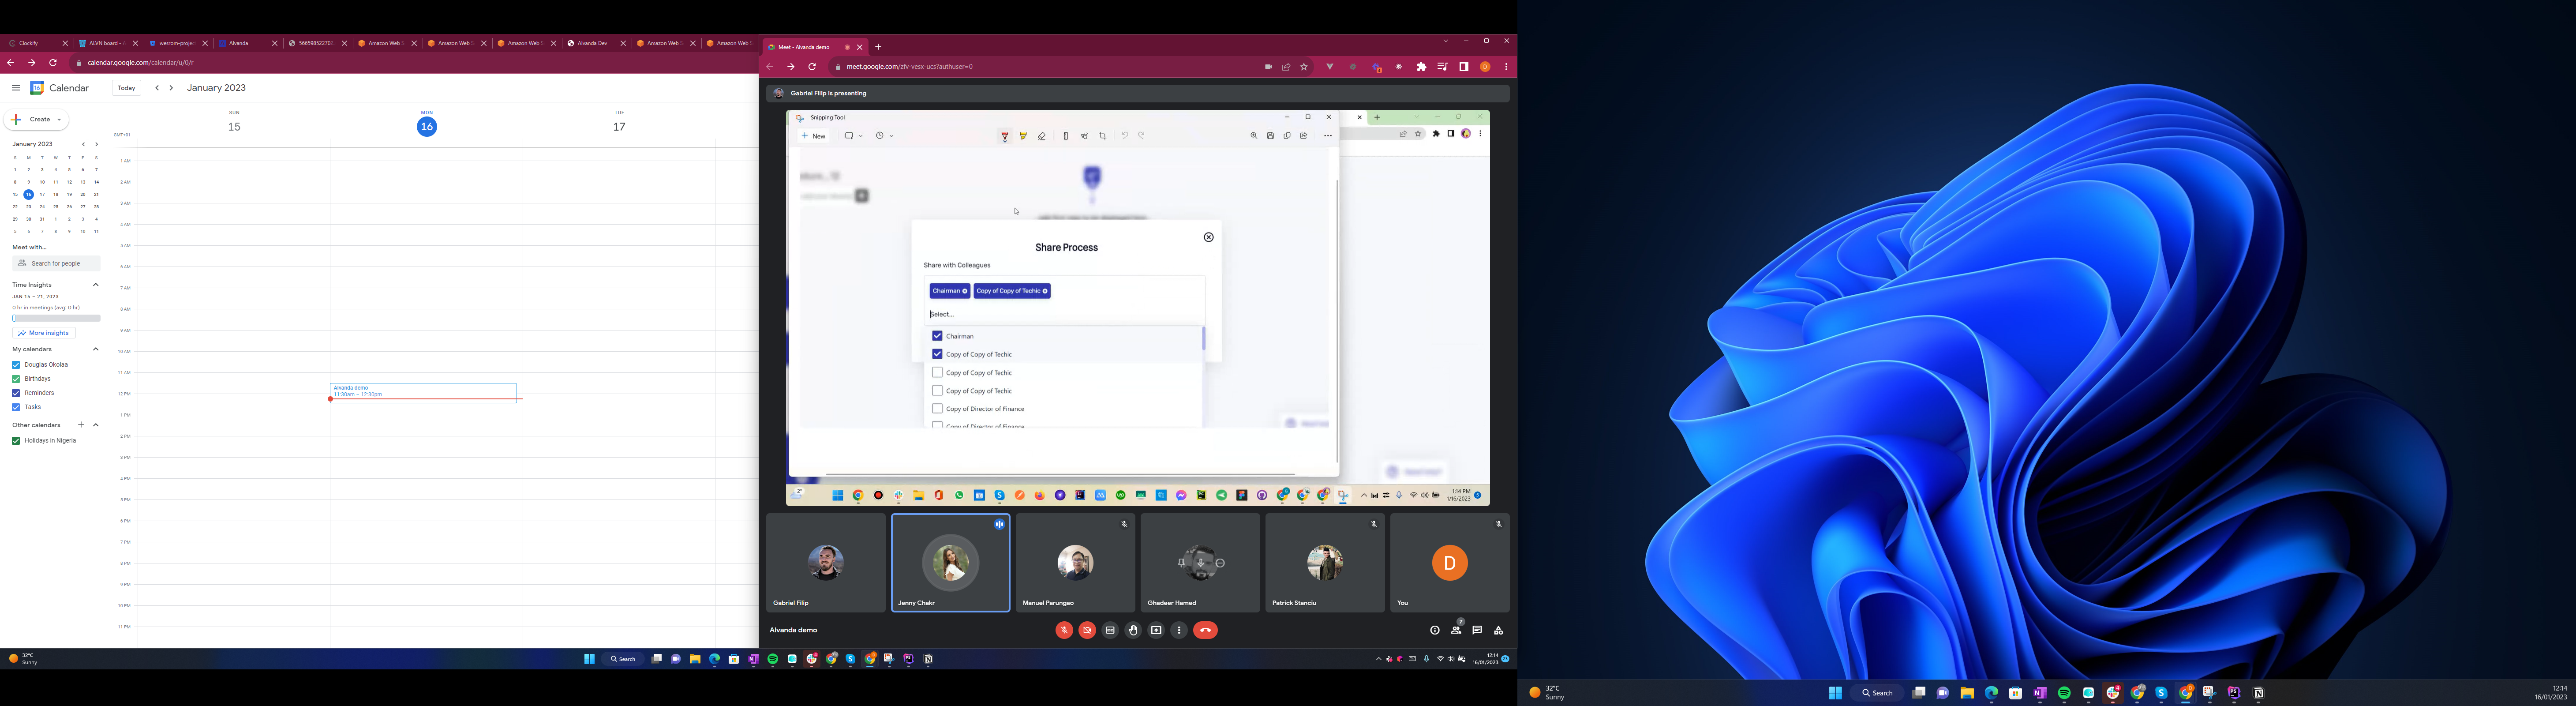
Task: Click the Today button in Calendar
Action: tap(126, 88)
